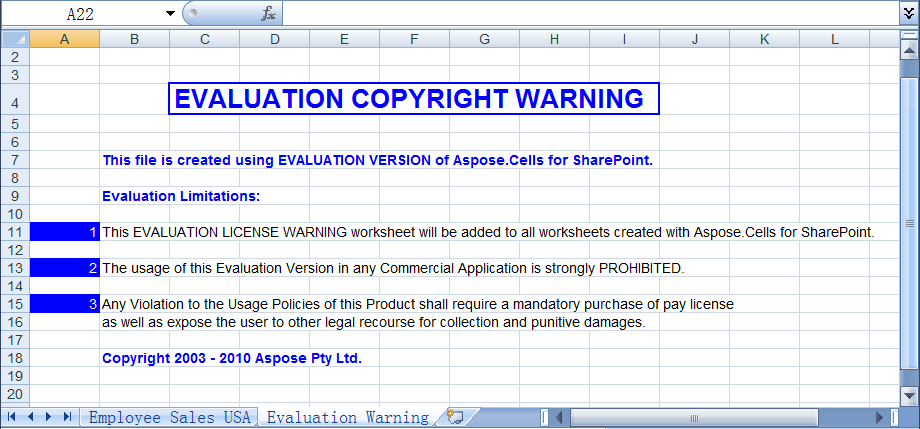
Task: Click the EVALUATION COPYRIGHT WARNING title cell
Action: (x=414, y=99)
